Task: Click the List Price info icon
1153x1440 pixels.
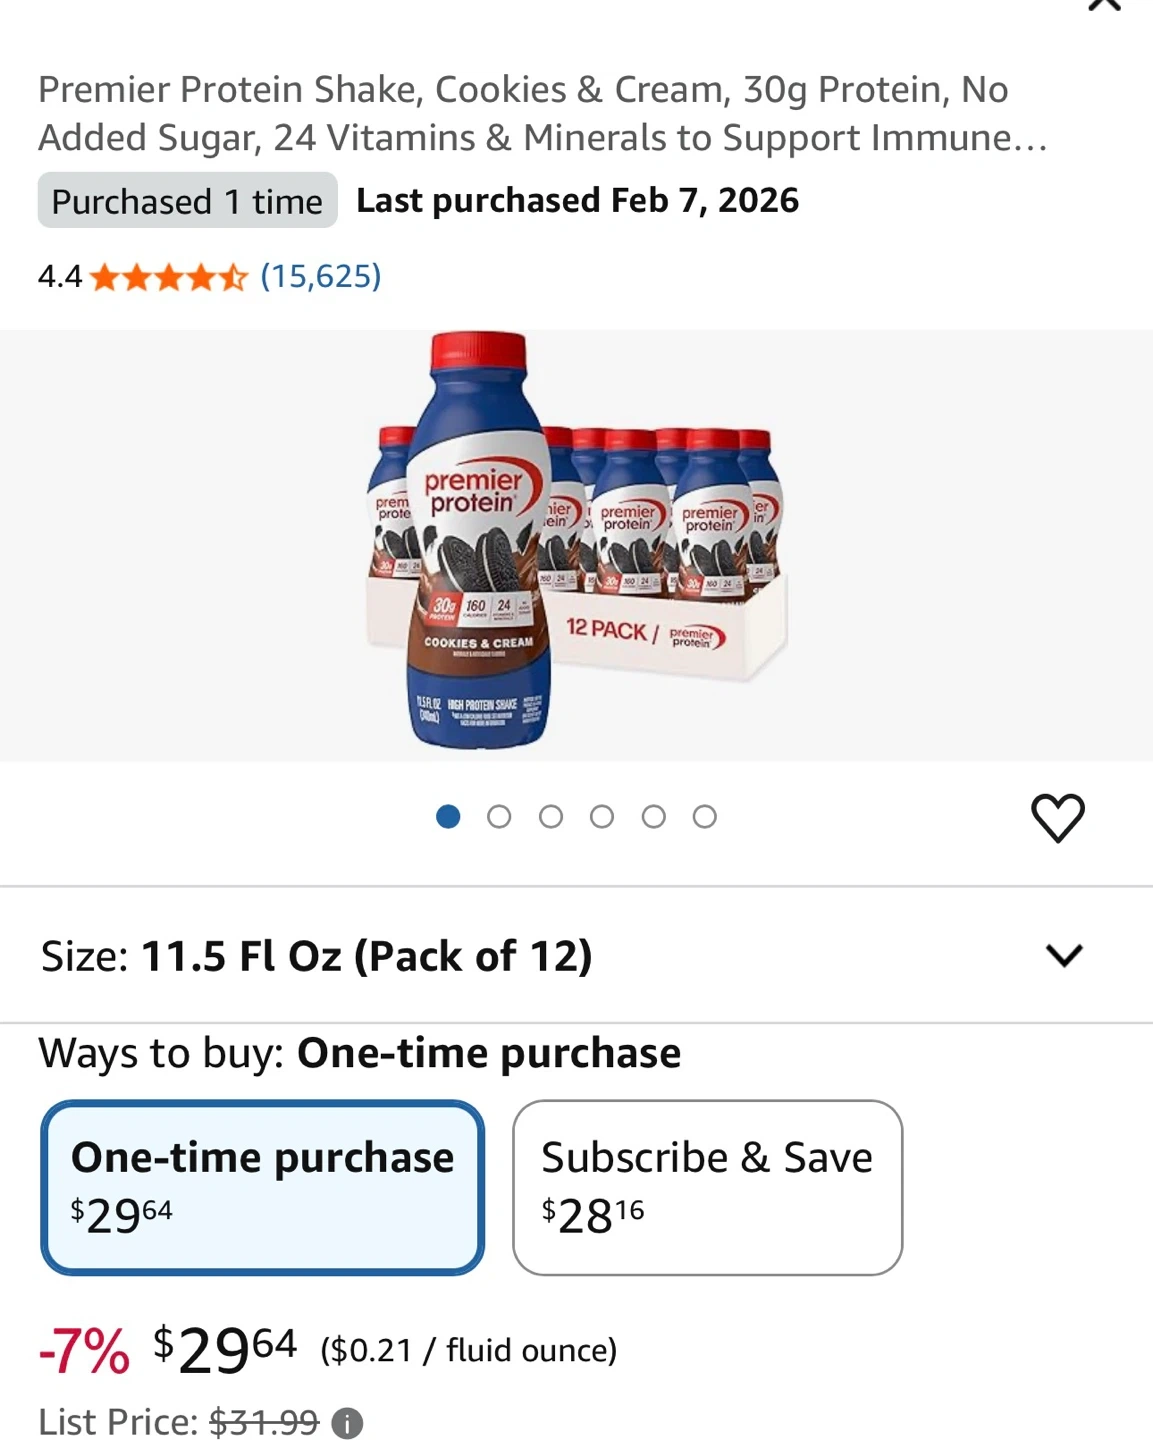Action: pyautogui.click(x=347, y=1422)
